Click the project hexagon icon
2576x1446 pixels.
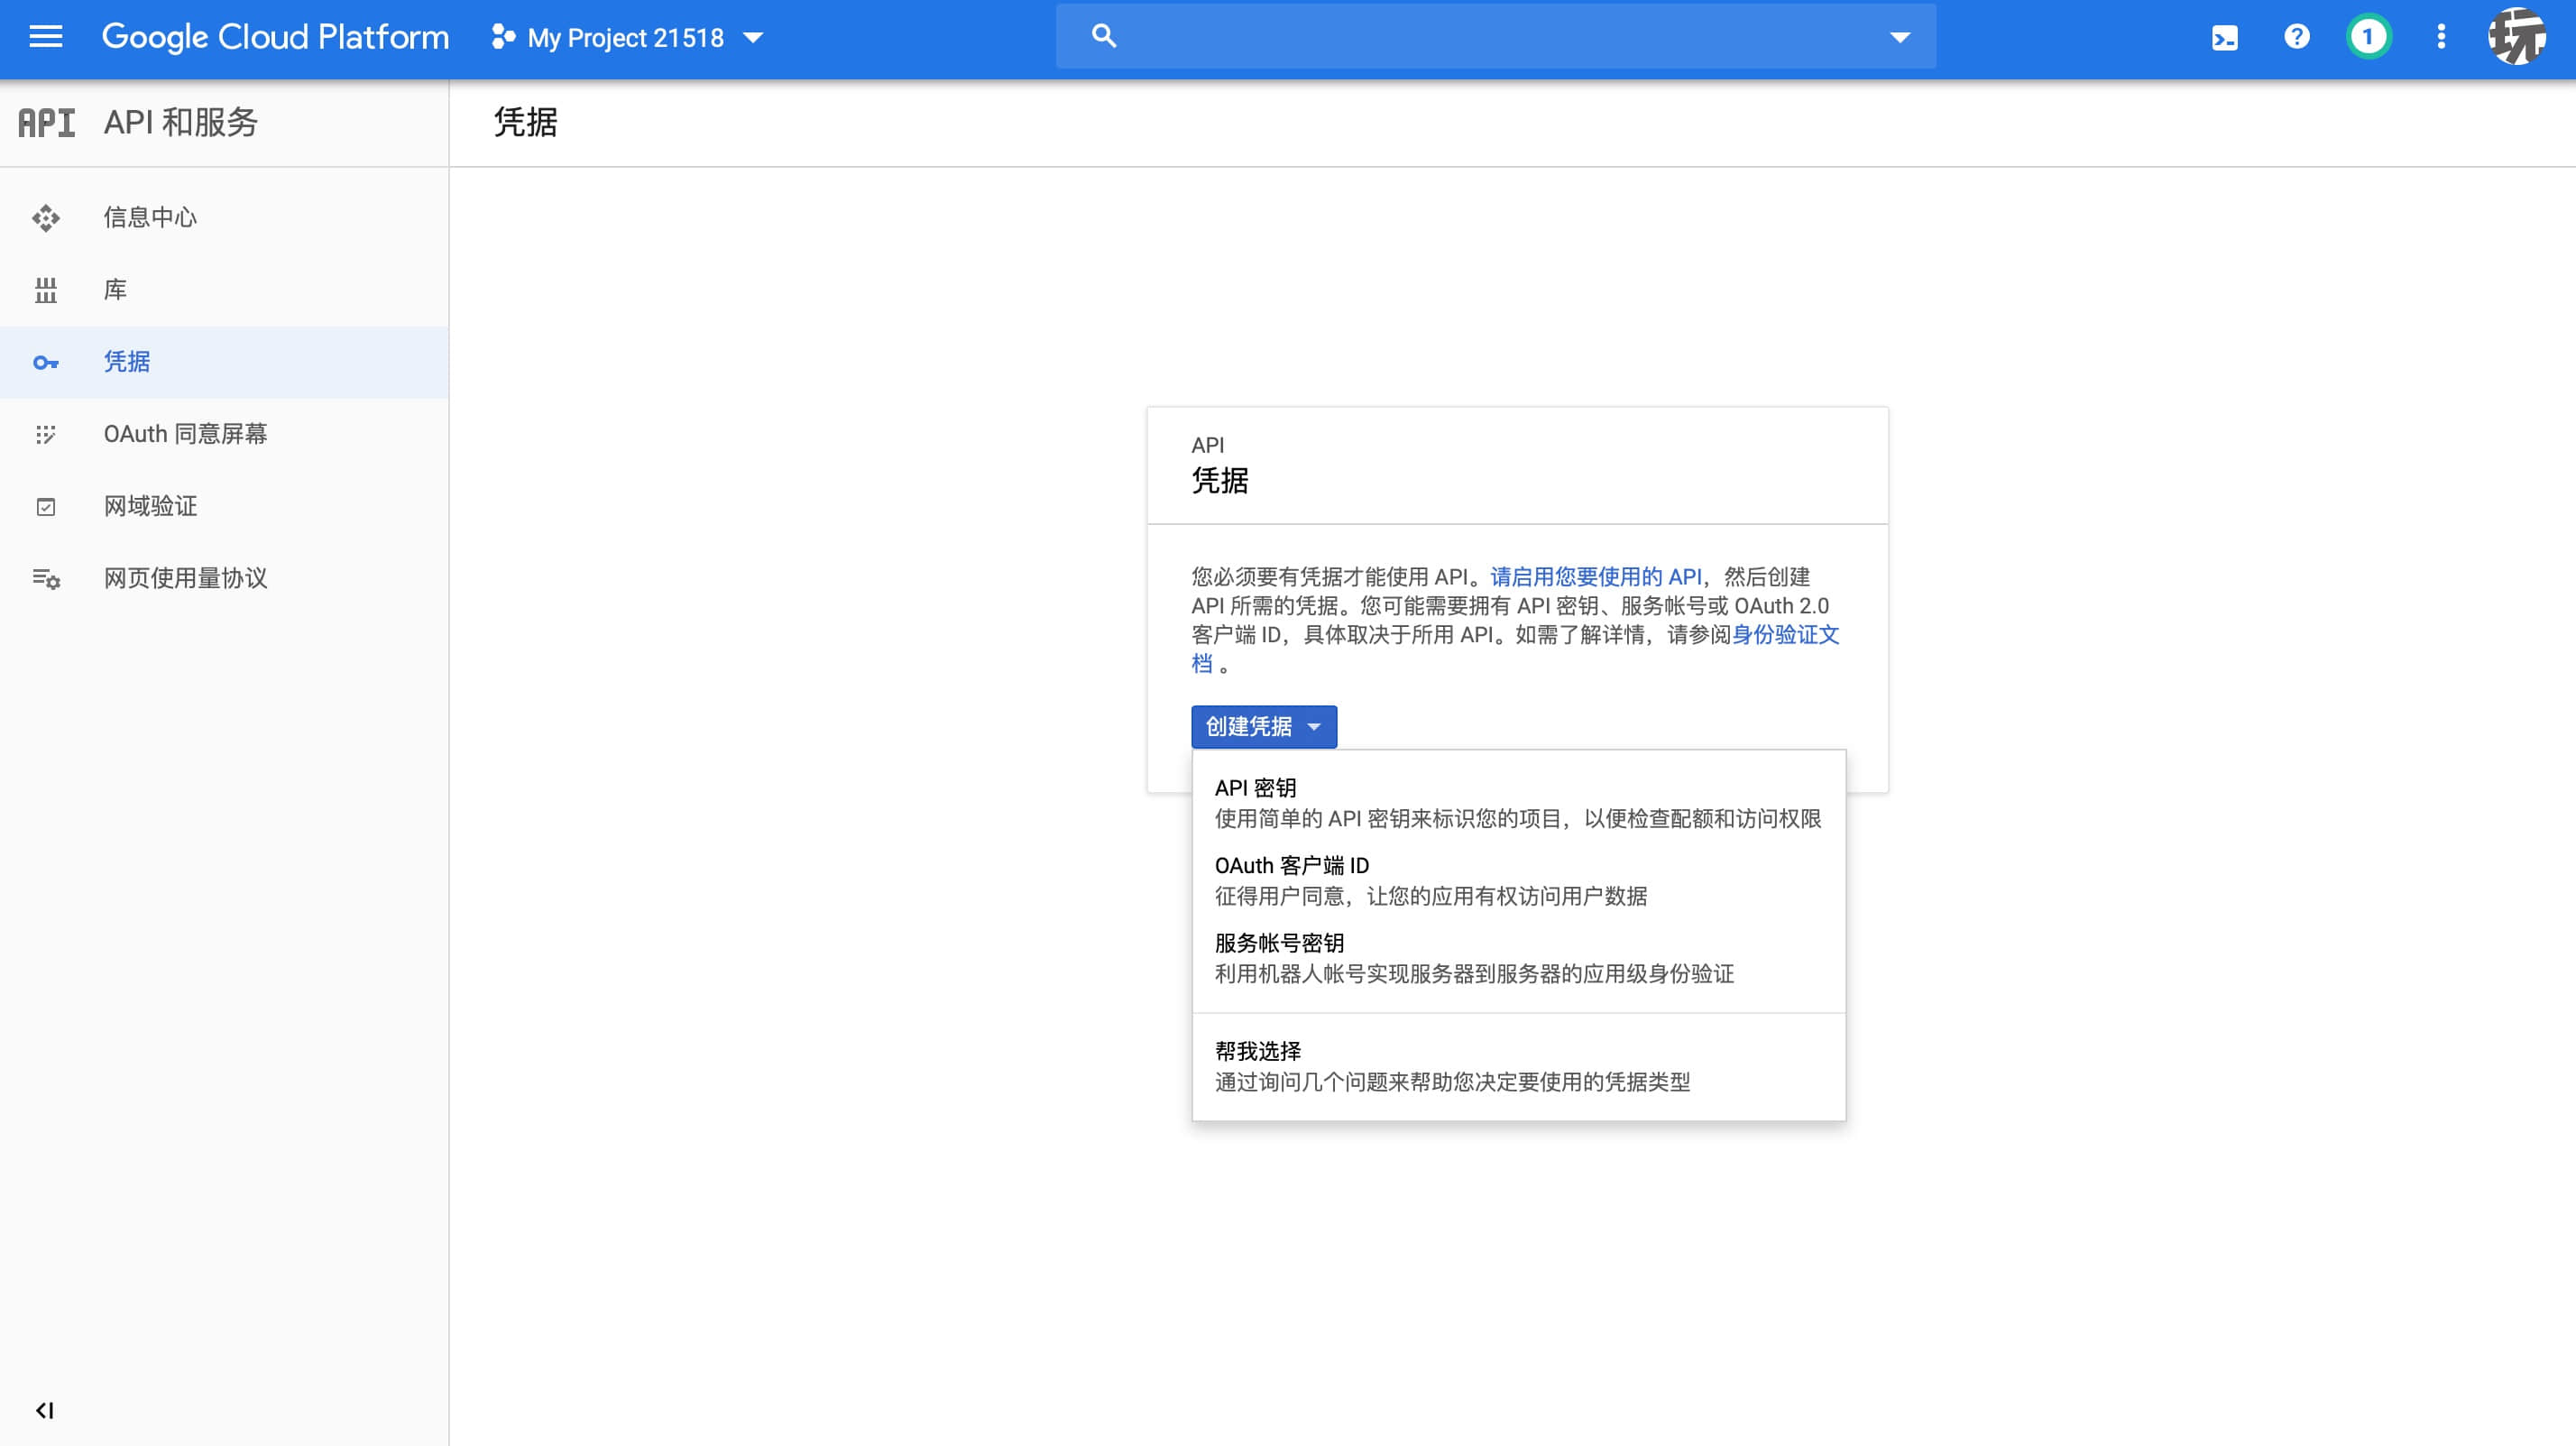coord(503,37)
